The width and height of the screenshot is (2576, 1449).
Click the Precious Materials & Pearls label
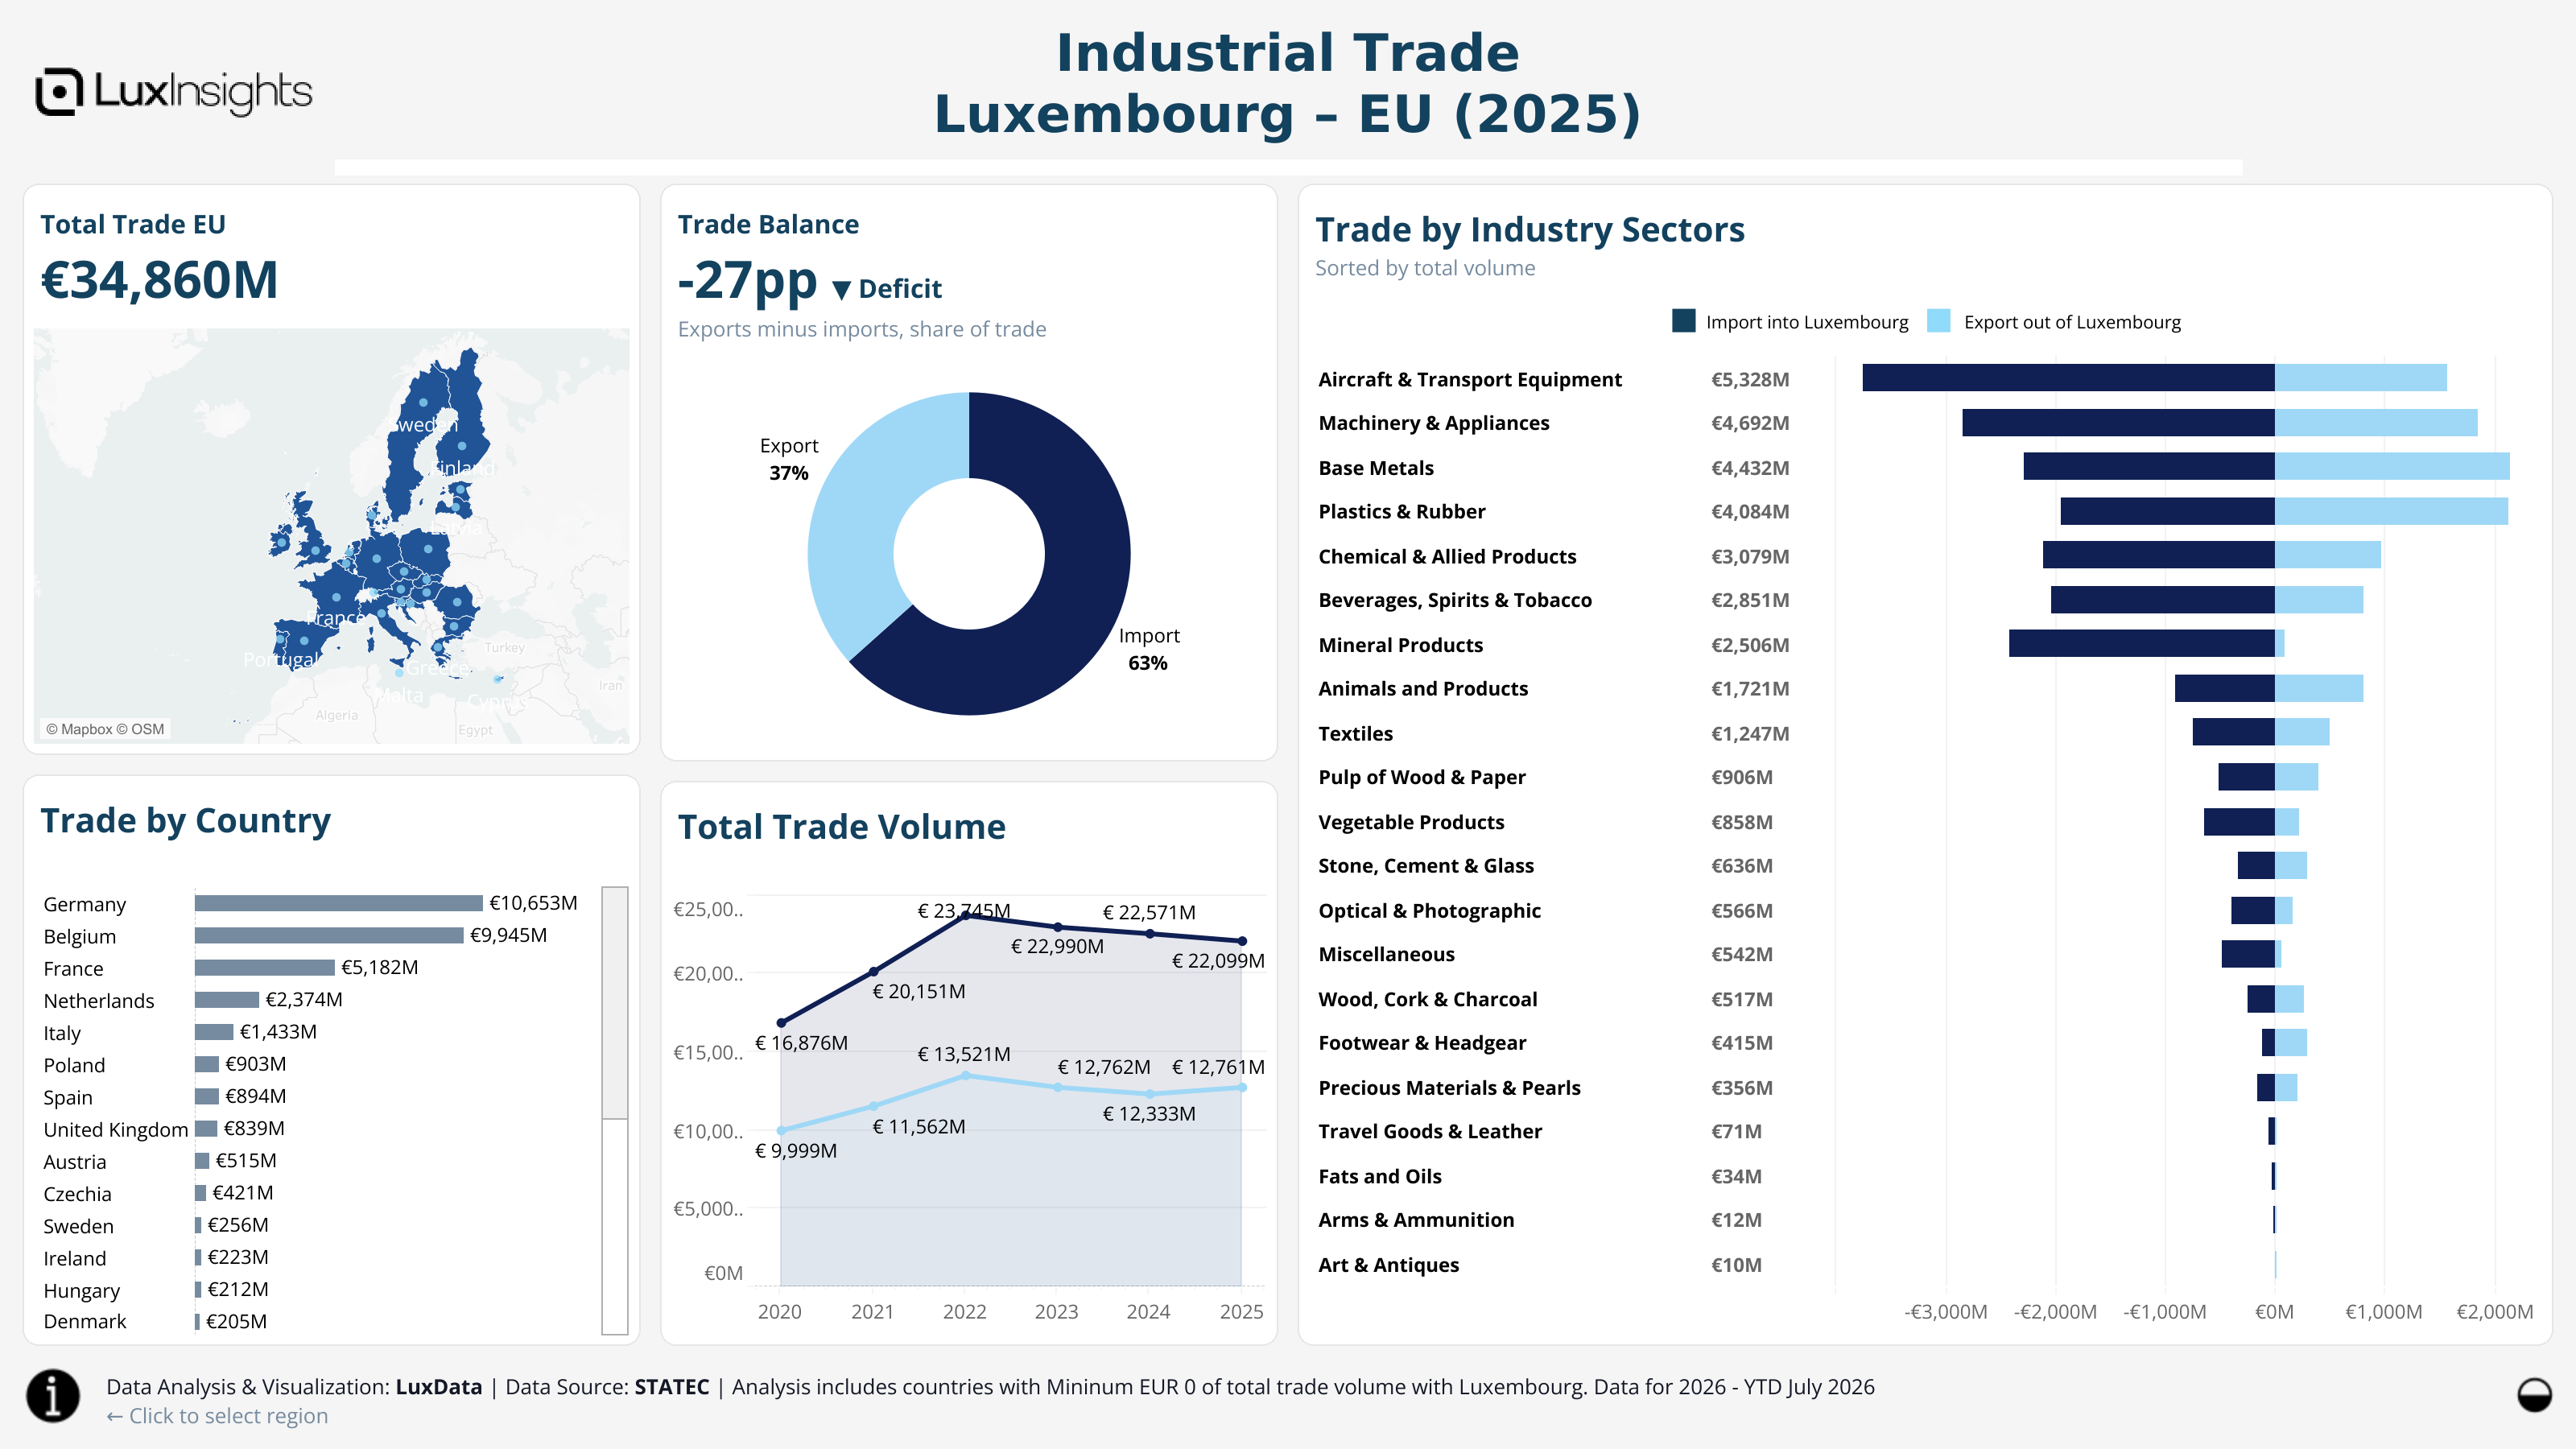pyautogui.click(x=1449, y=1088)
